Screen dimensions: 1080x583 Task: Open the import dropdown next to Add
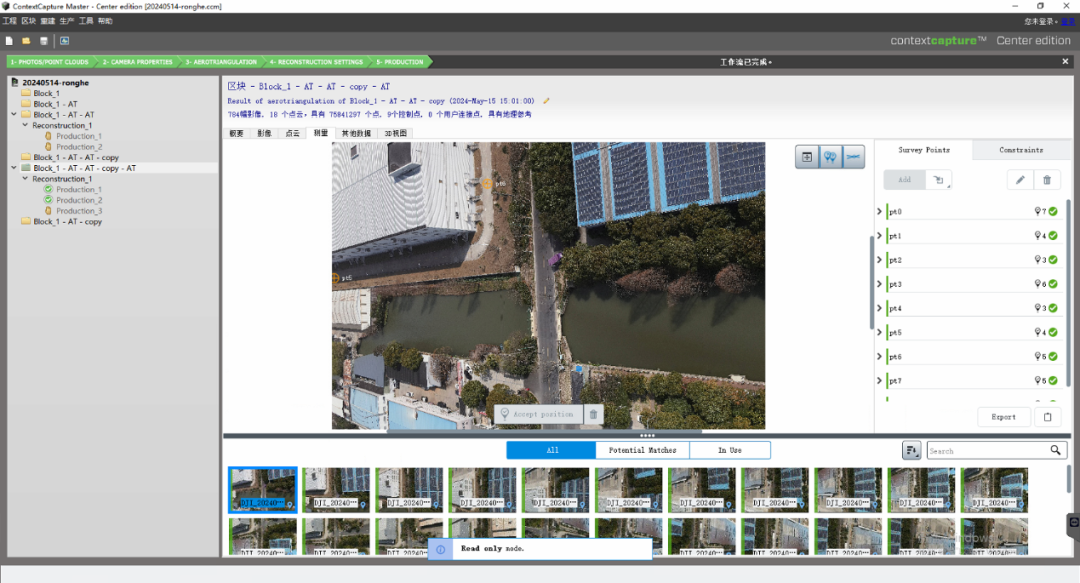939,180
